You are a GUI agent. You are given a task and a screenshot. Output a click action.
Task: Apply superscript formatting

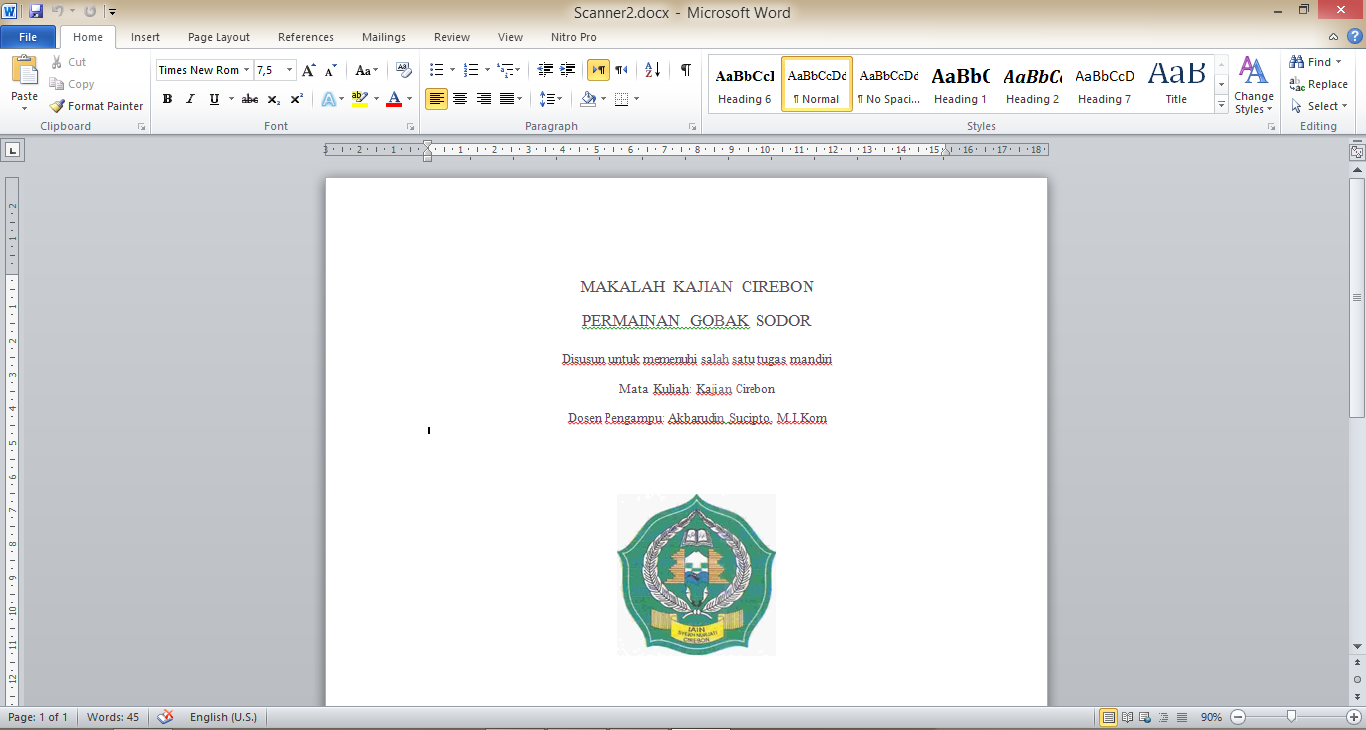(297, 99)
